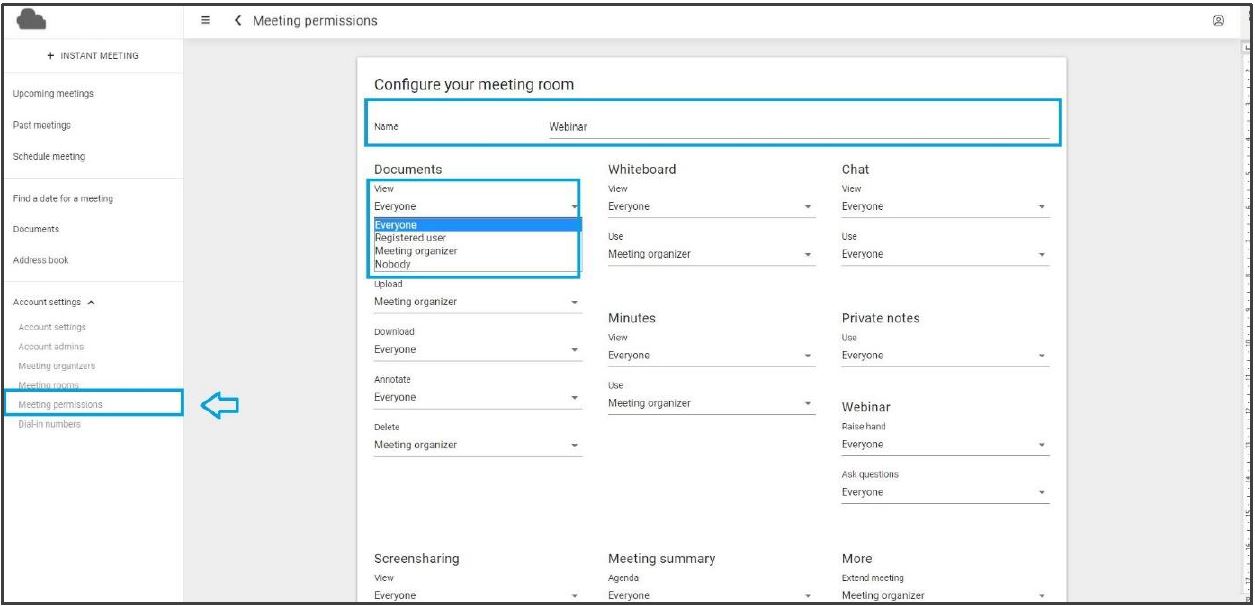Open the Documents Delete dropdown
Image resolution: width=1255 pixels, height=606 pixels.
point(476,445)
